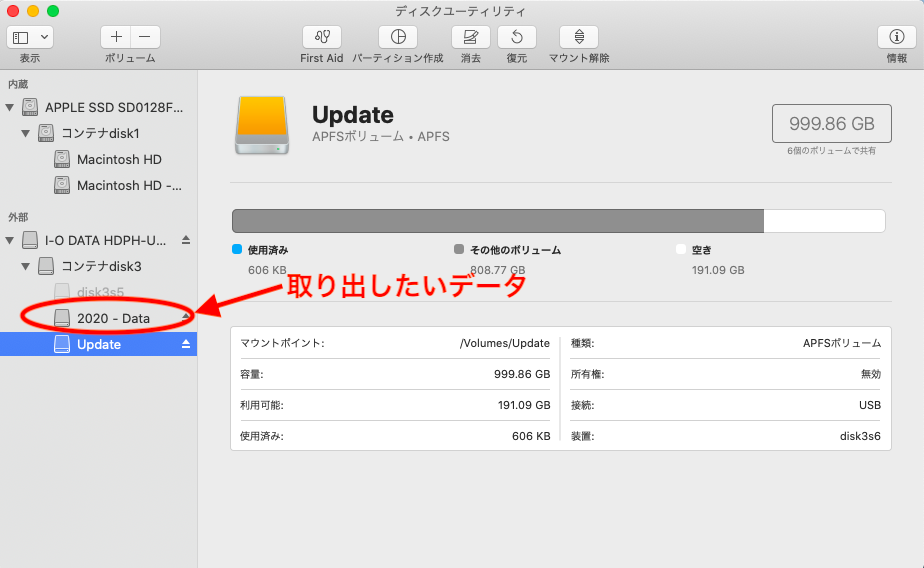Click the ディスクユーティリティ window title

click(x=460, y=11)
